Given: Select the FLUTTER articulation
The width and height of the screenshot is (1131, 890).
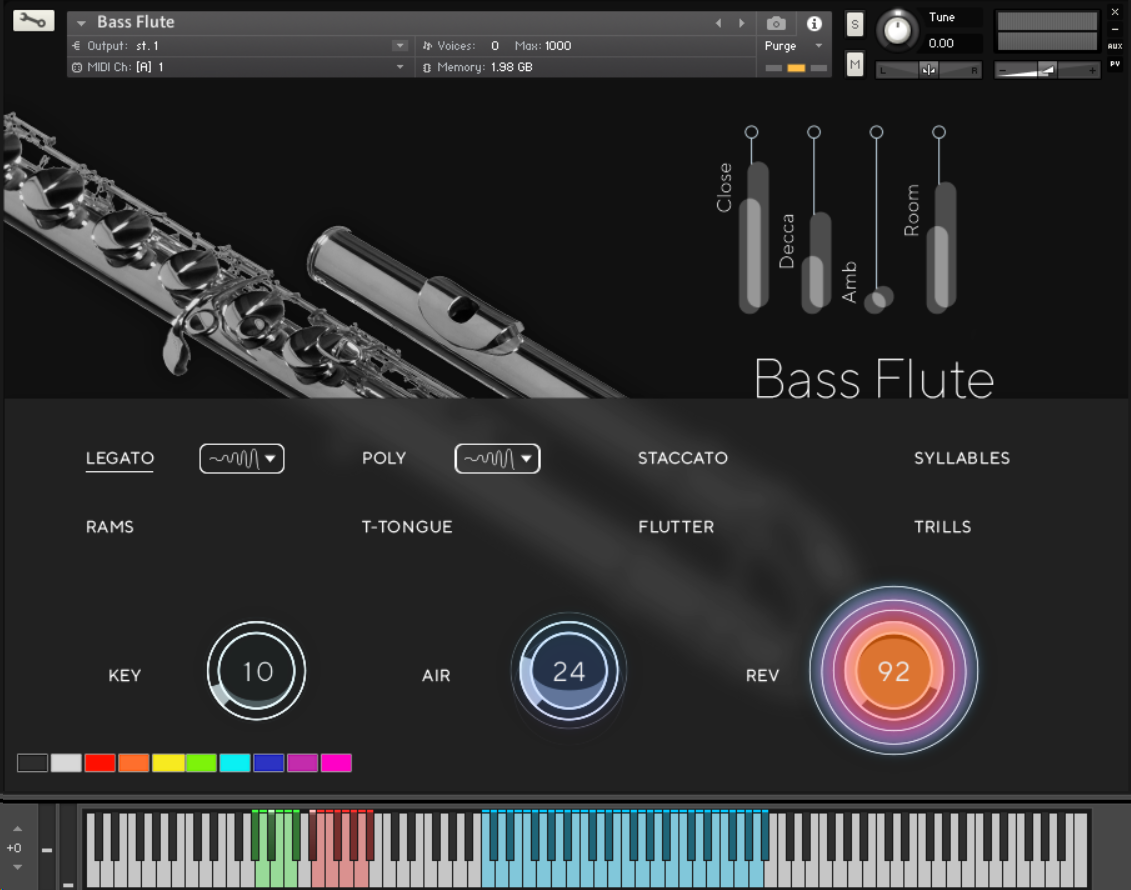Looking at the screenshot, I should point(676,527).
